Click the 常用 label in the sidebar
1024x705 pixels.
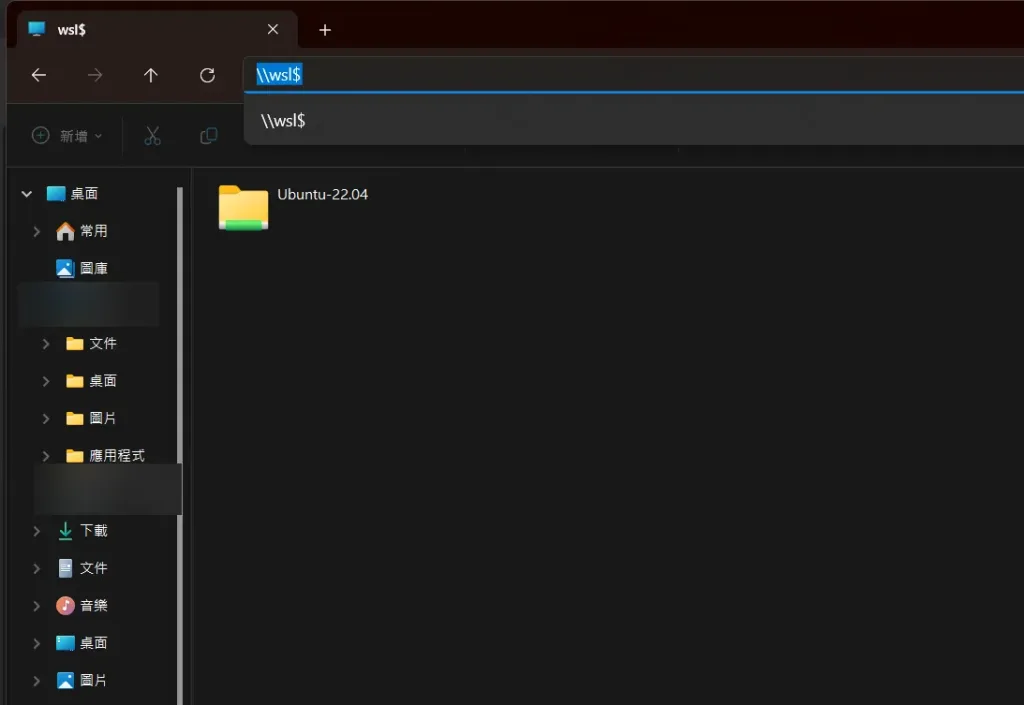[x=93, y=231]
